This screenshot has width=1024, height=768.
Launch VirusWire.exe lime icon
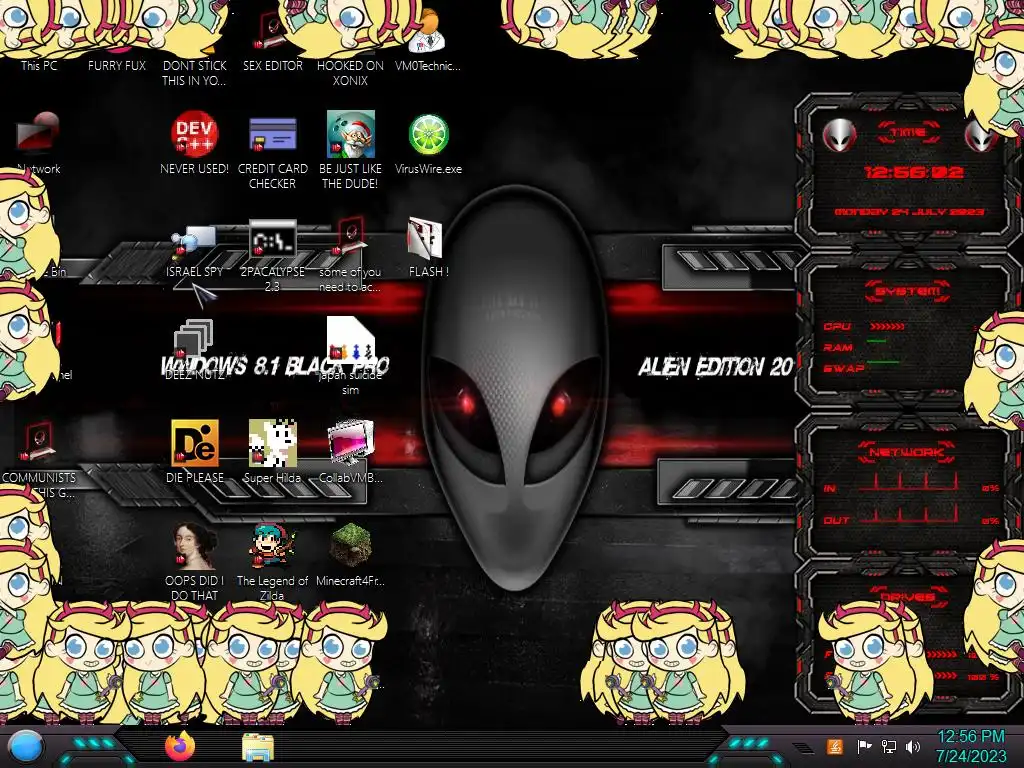[x=428, y=134]
